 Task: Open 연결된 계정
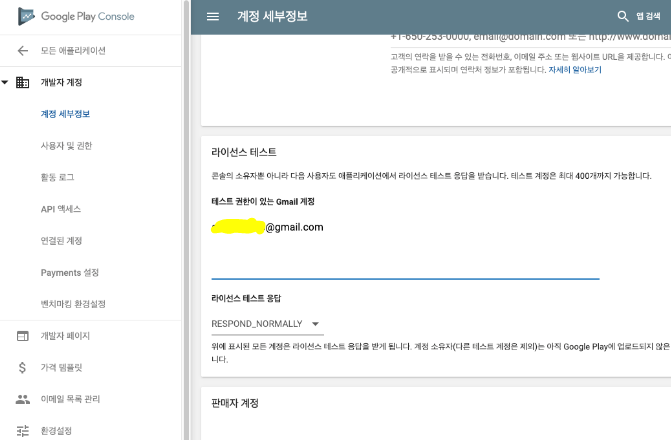[x=61, y=241]
